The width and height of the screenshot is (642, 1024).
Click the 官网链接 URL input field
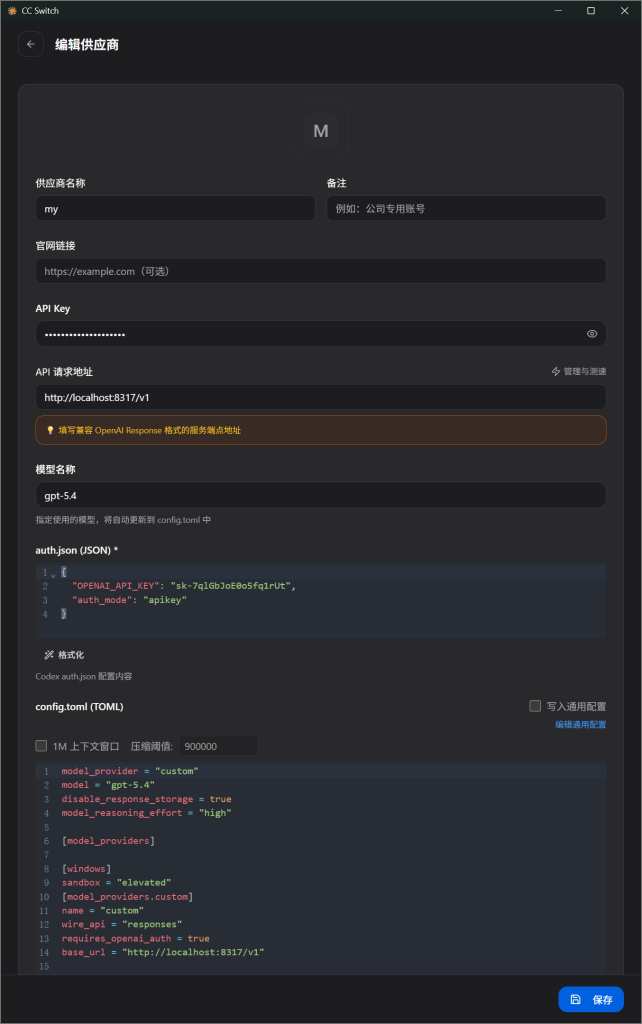click(x=321, y=271)
